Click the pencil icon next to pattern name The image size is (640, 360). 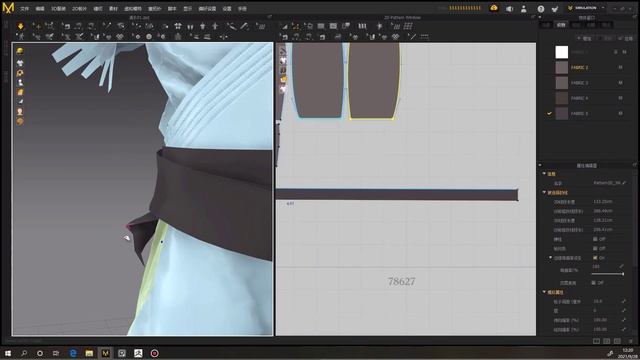pos(624,183)
